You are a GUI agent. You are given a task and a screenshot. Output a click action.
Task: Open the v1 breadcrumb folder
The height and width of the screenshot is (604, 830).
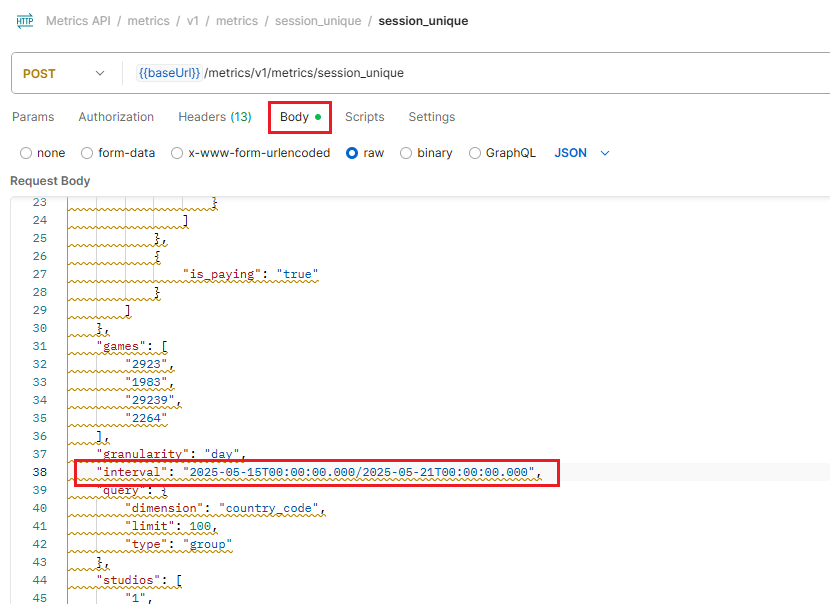click(x=193, y=21)
